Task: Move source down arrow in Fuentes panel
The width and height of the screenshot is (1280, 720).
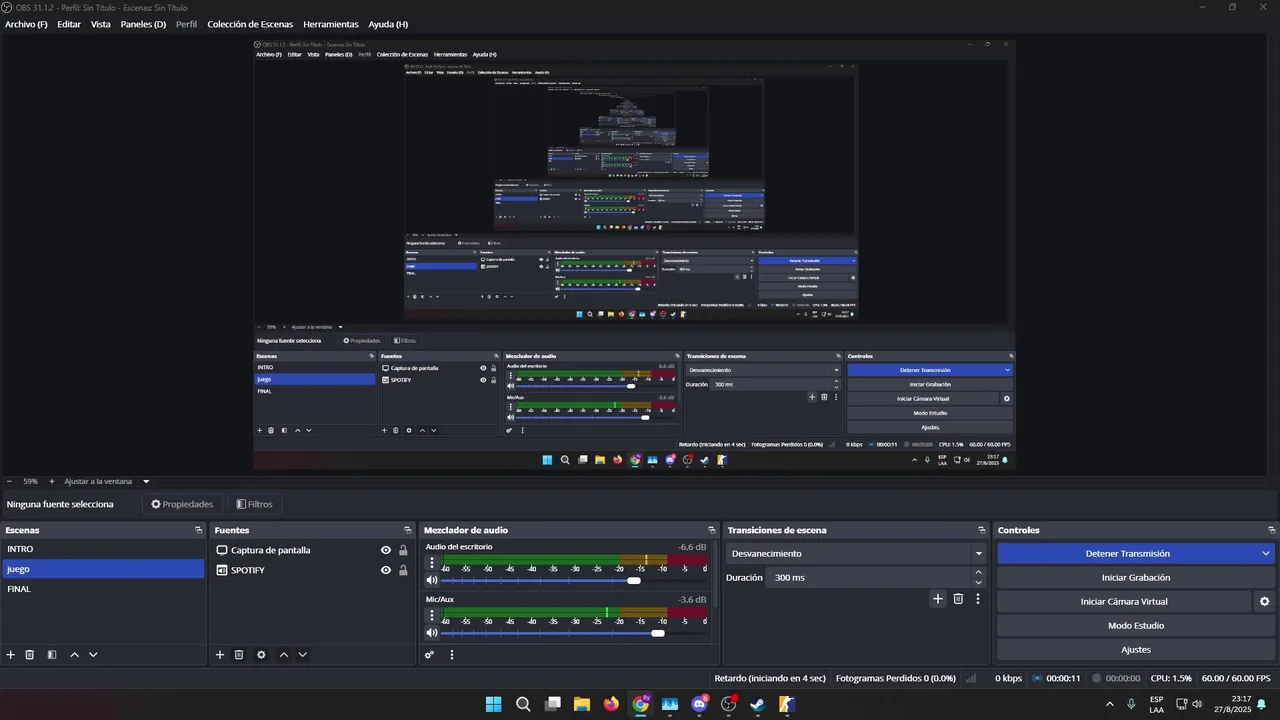Action: click(x=302, y=655)
